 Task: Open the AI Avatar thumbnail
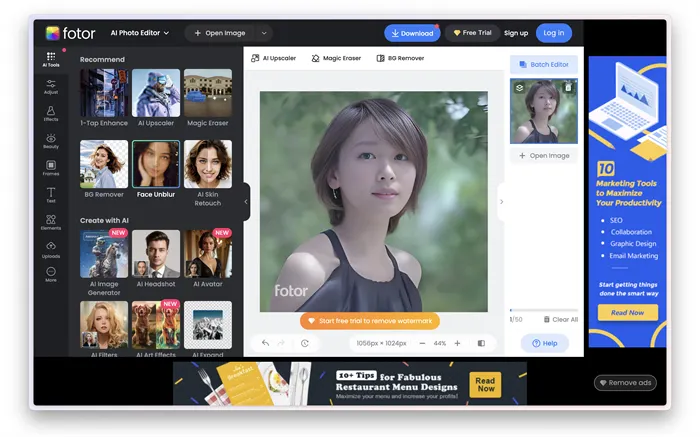tap(208, 254)
